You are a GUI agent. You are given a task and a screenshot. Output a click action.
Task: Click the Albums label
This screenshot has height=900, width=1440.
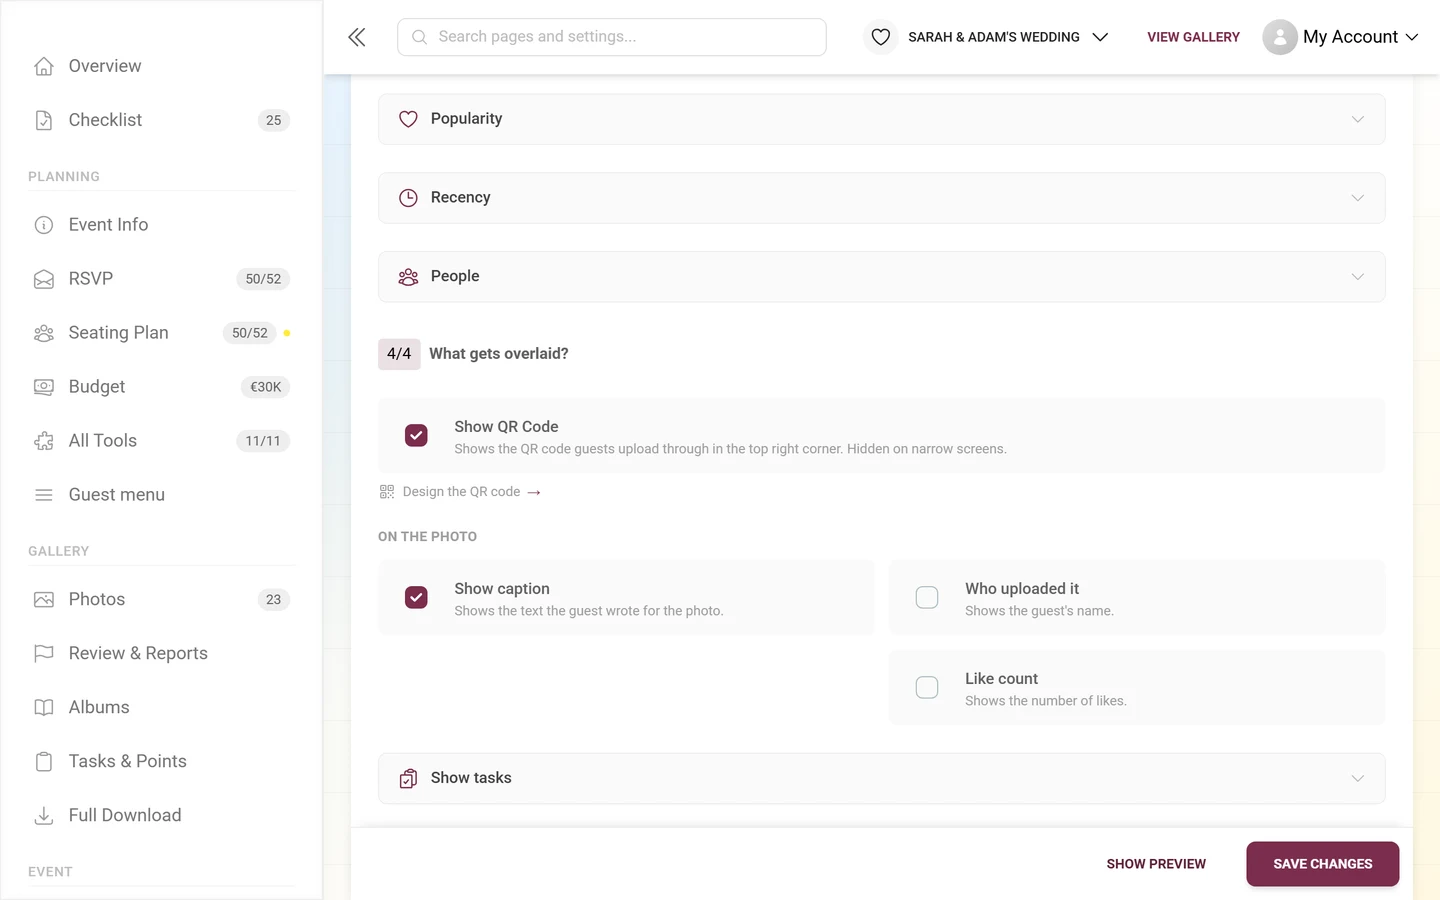point(99,708)
